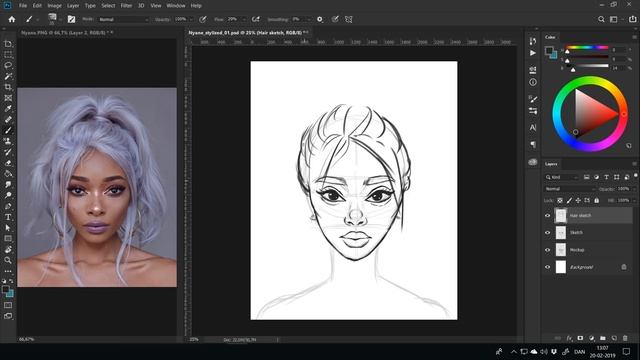Create new group folder icon
This screenshot has width=640, height=360.
coord(602,338)
